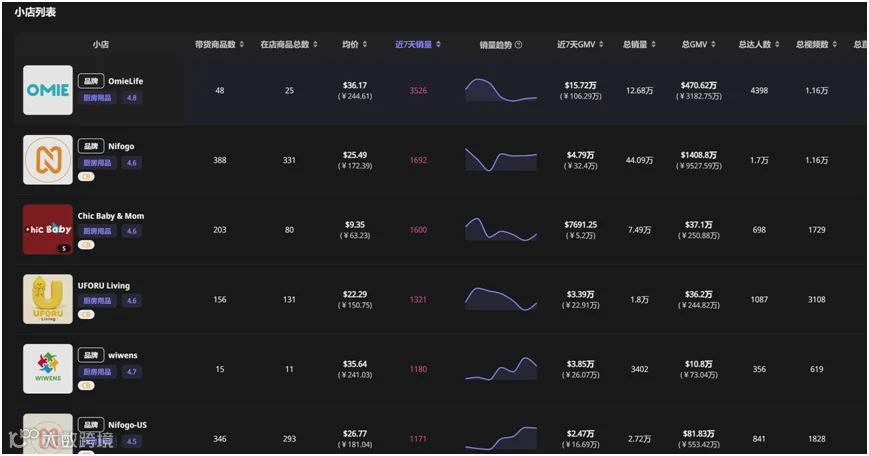Click sort arrows next to 总达人数
This screenshot has width=869, height=456.
click(777, 44)
